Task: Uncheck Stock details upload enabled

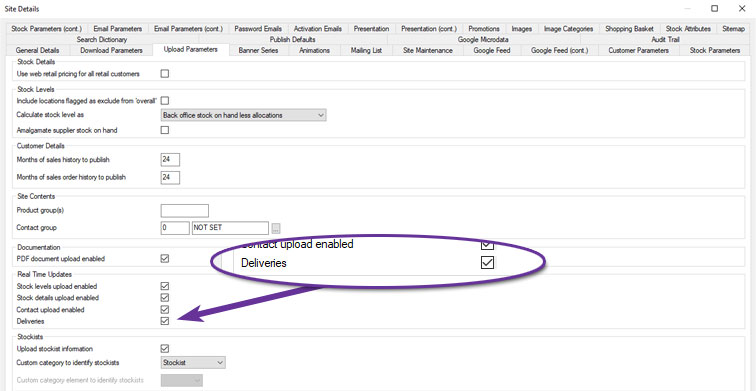Action: pyautogui.click(x=165, y=298)
